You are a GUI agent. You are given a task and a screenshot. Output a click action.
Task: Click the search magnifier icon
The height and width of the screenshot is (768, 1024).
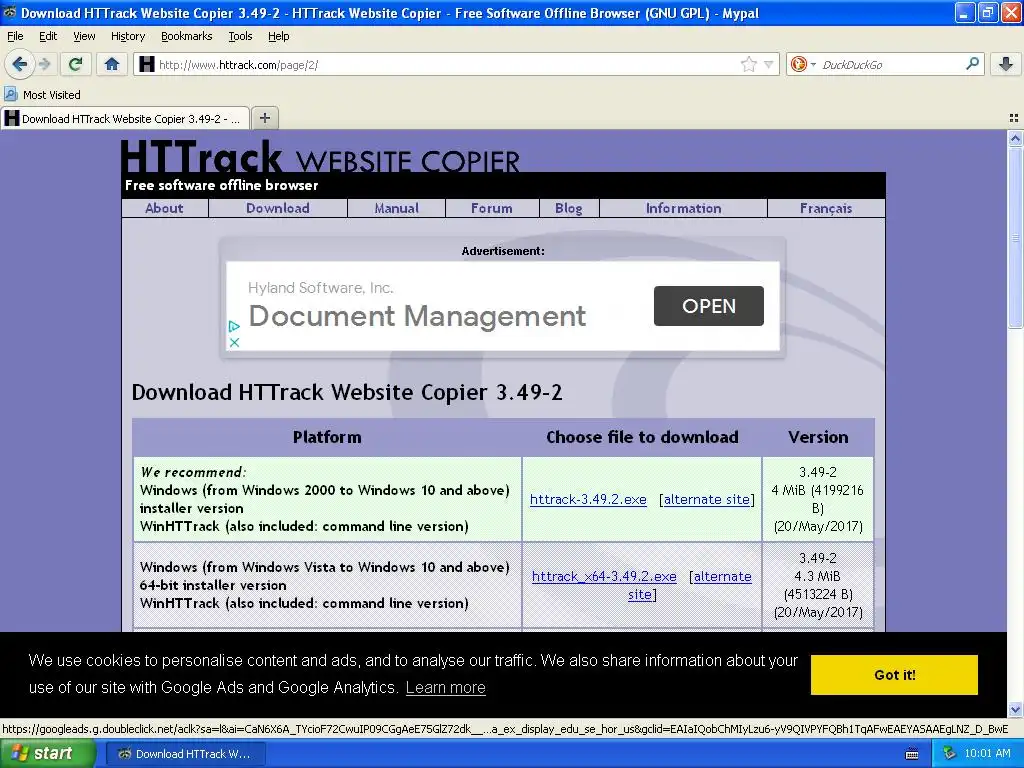pos(972,64)
